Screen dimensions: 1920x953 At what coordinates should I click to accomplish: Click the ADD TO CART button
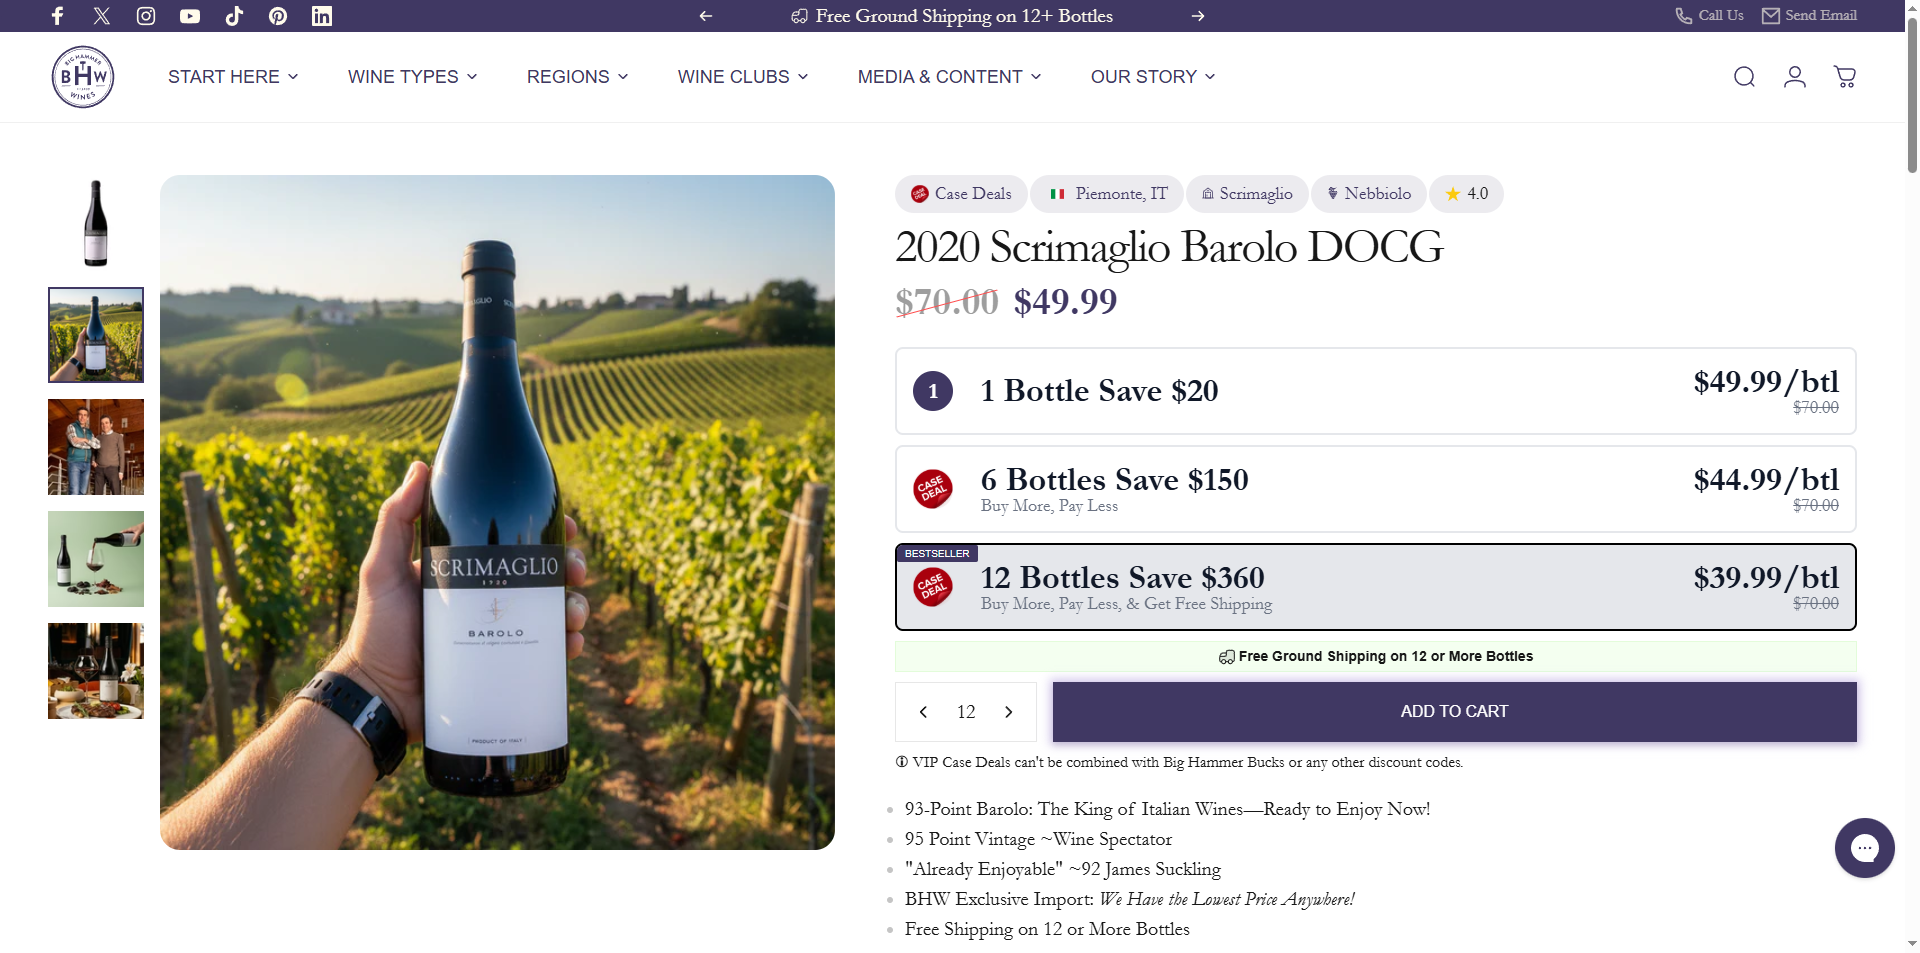point(1454,711)
